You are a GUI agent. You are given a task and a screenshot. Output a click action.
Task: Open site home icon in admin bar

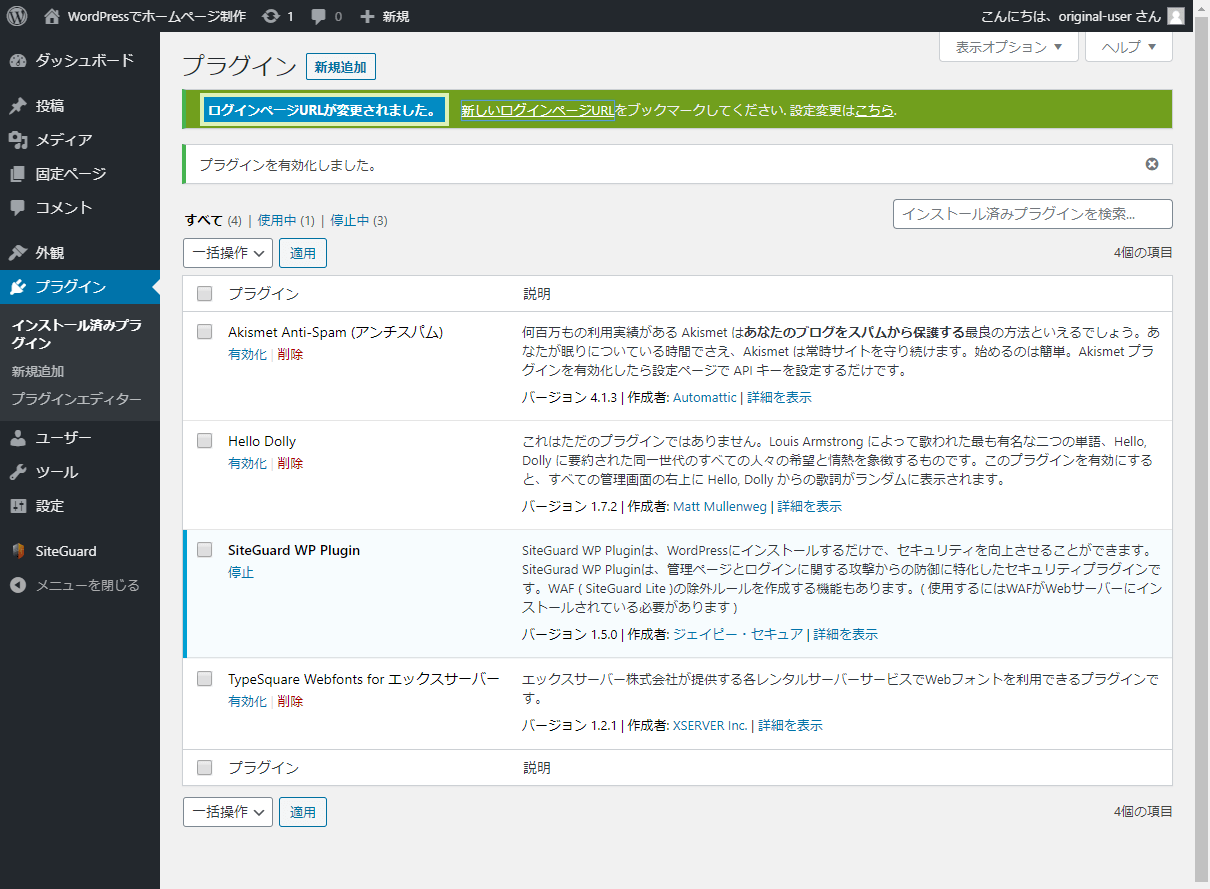pos(52,16)
